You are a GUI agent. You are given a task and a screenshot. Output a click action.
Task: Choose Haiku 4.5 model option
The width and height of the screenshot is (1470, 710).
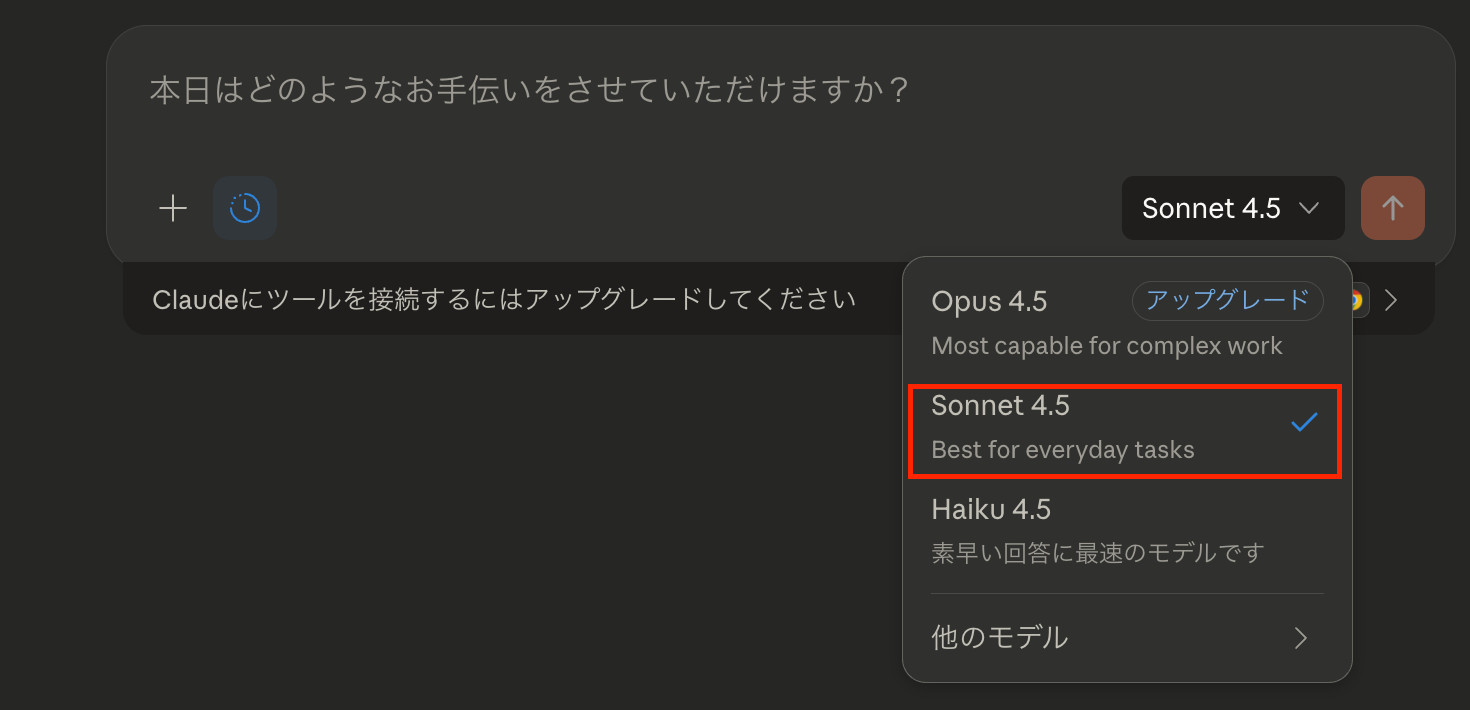tap(1127, 531)
